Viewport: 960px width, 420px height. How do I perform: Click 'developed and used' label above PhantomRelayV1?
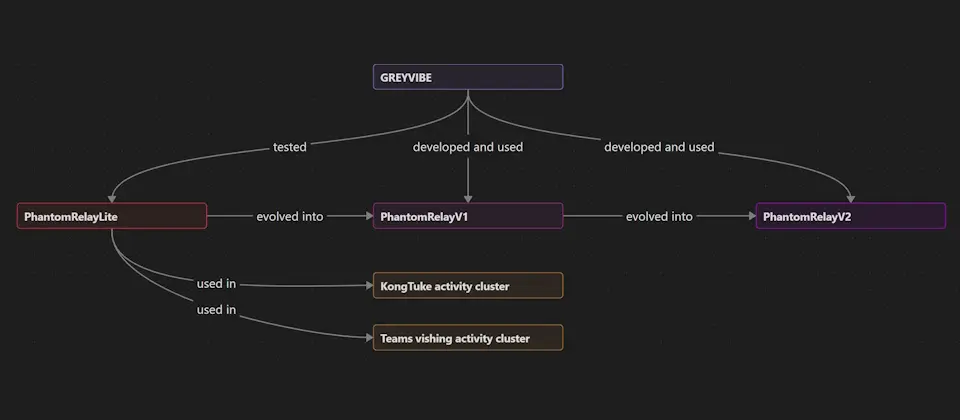point(468,147)
